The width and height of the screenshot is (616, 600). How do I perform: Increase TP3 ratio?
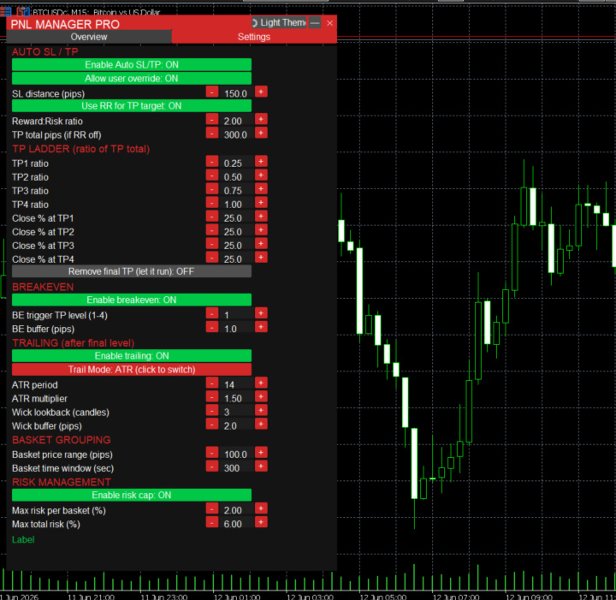click(261, 189)
